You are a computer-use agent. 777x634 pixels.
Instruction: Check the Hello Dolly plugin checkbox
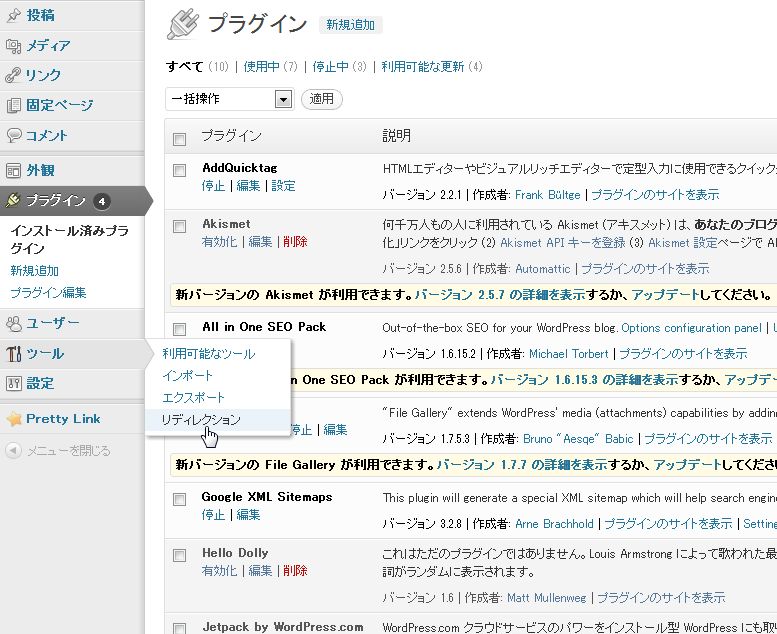click(179, 555)
